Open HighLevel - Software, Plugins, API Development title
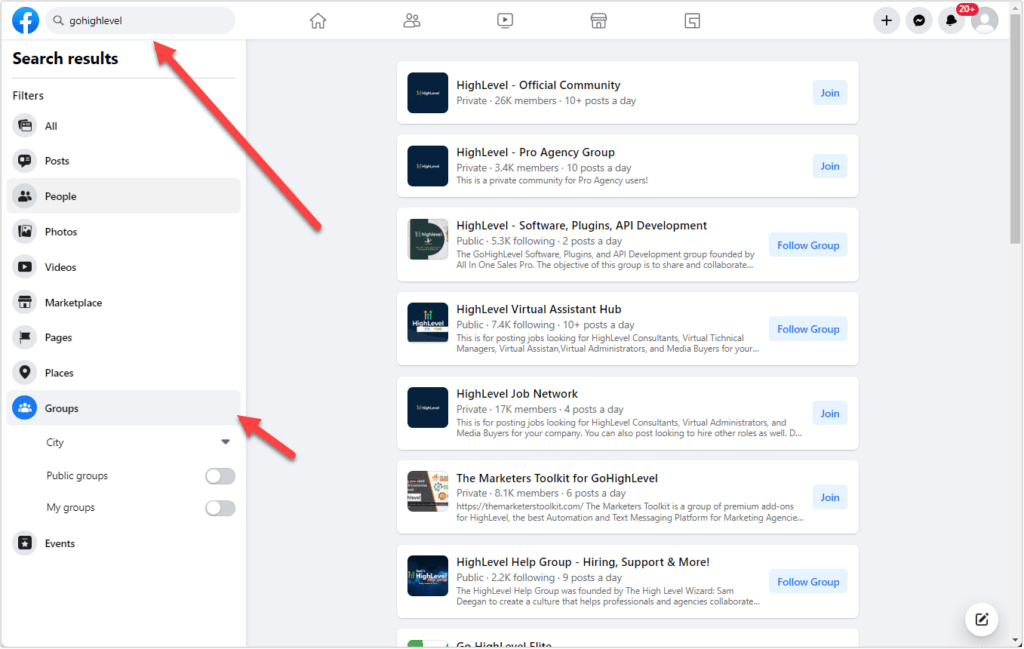 (581, 225)
